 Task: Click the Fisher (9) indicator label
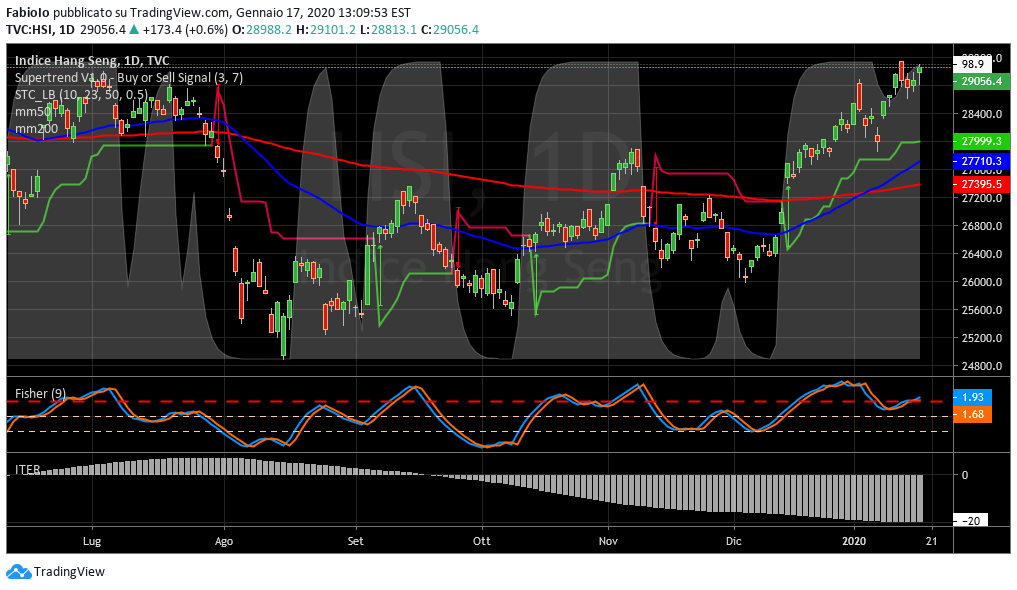point(40,394)
